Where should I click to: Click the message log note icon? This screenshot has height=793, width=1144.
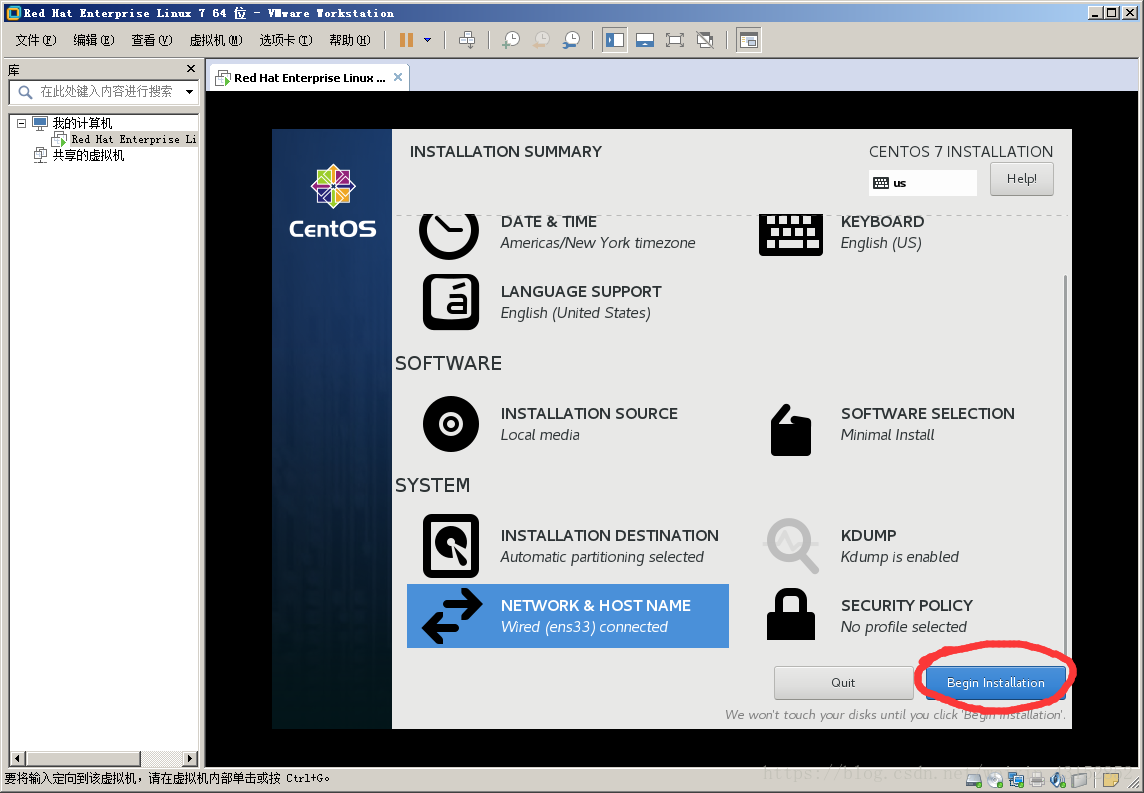pyautogui.click(x=1110, y=781)
